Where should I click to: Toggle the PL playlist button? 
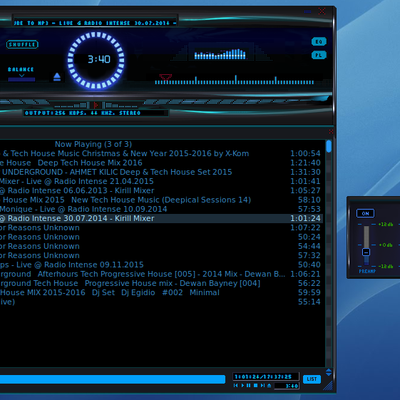click(319, 55)
